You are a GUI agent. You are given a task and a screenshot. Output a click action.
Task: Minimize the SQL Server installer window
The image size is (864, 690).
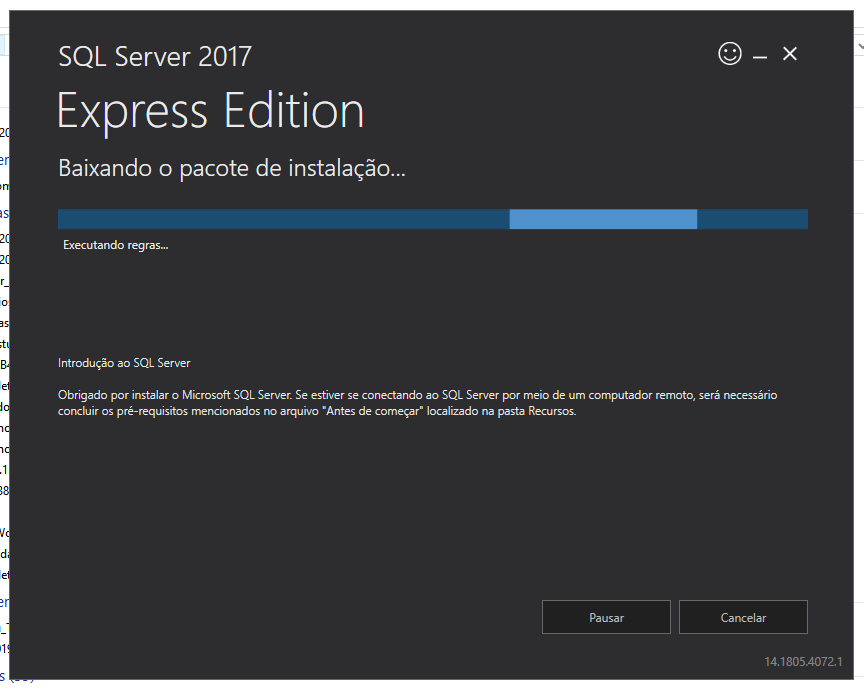(x=760, y=54)
